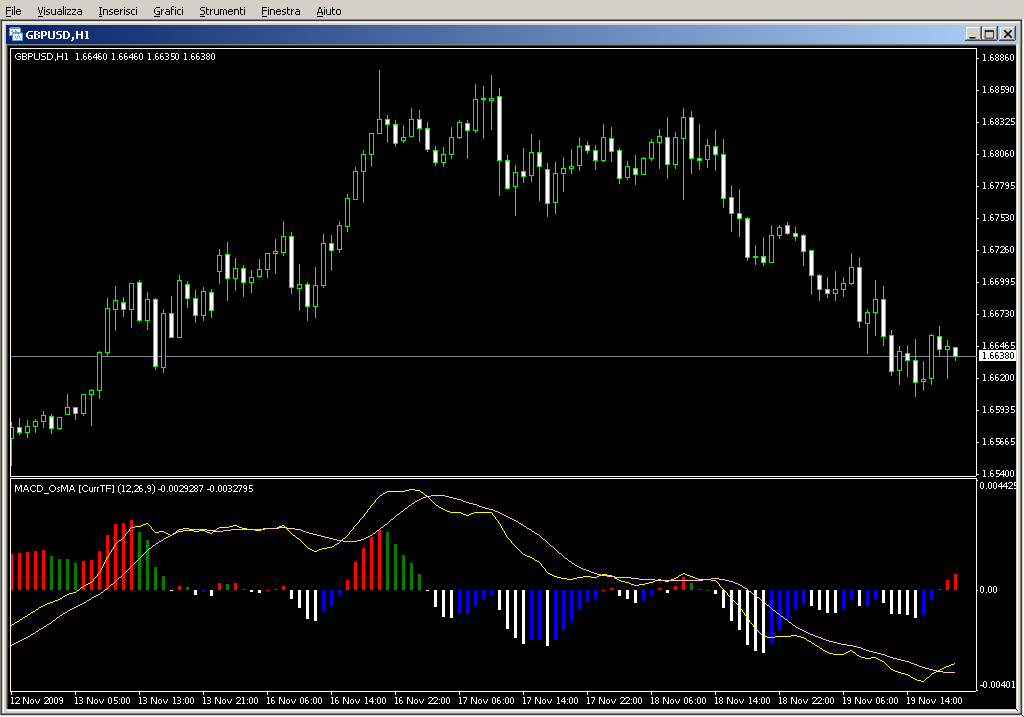Click the 1.68860 price scale label
The height and width of the screenshot is (717, 1024).
999,57
